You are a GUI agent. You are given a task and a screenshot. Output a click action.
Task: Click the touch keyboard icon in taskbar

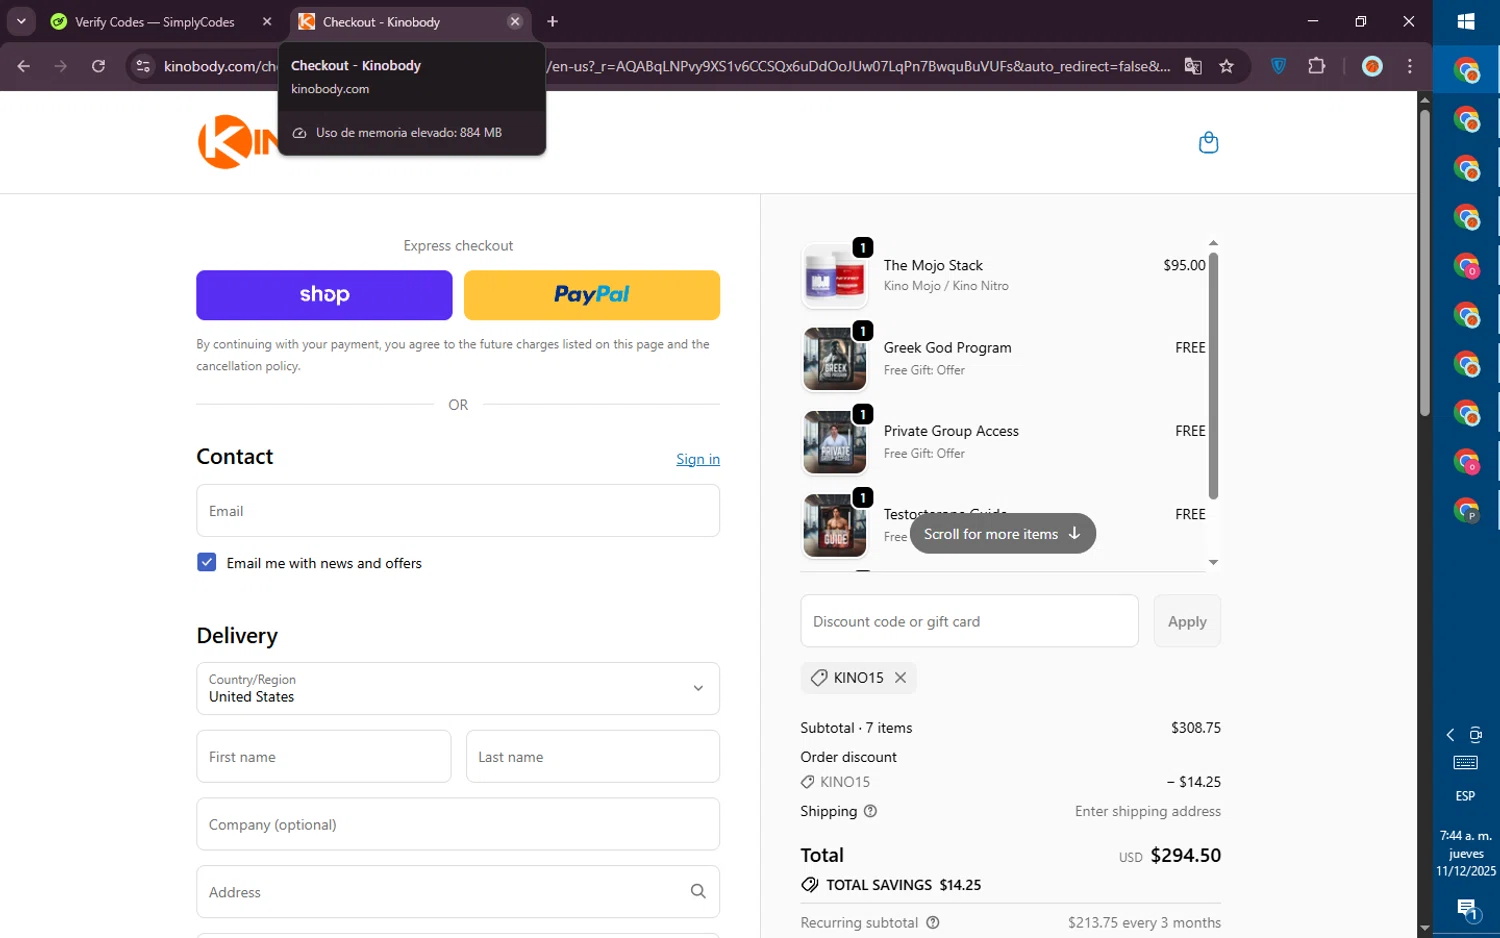pyautogui.click(x=1466, y=763)
